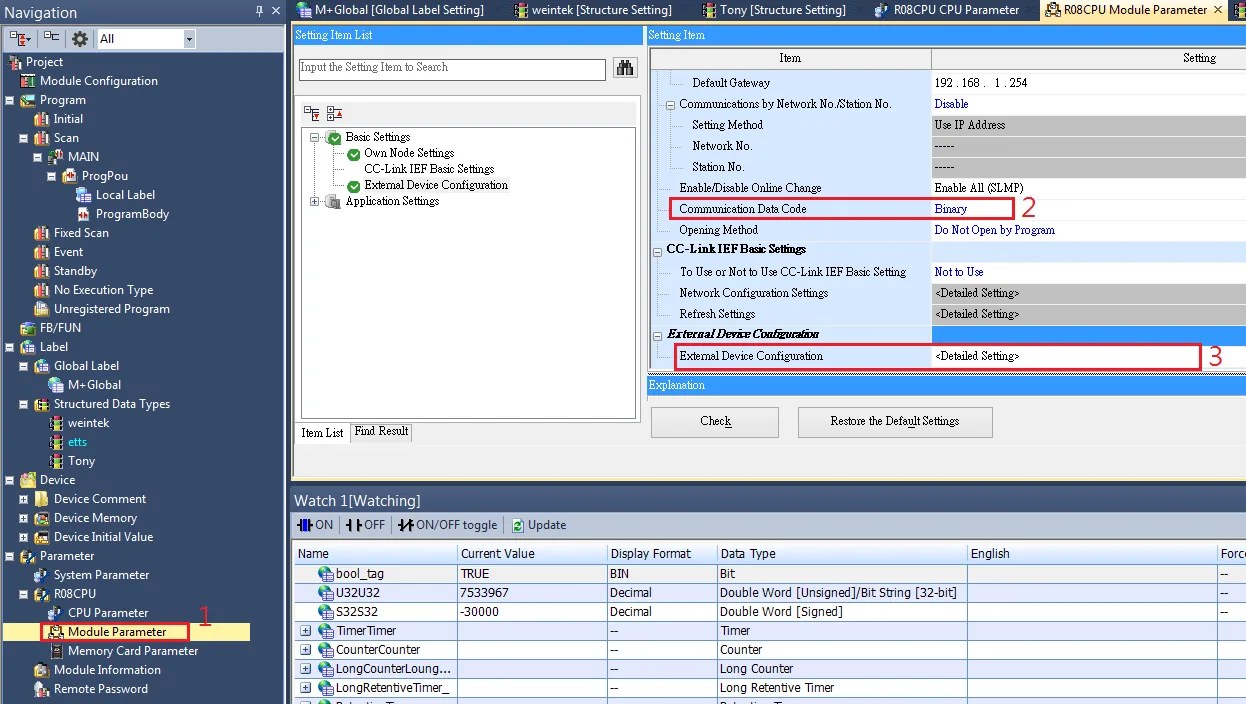The width and height of the screenshot is (1246, 704).
Task: Turn ON the watched device
Action: point(316,525)
